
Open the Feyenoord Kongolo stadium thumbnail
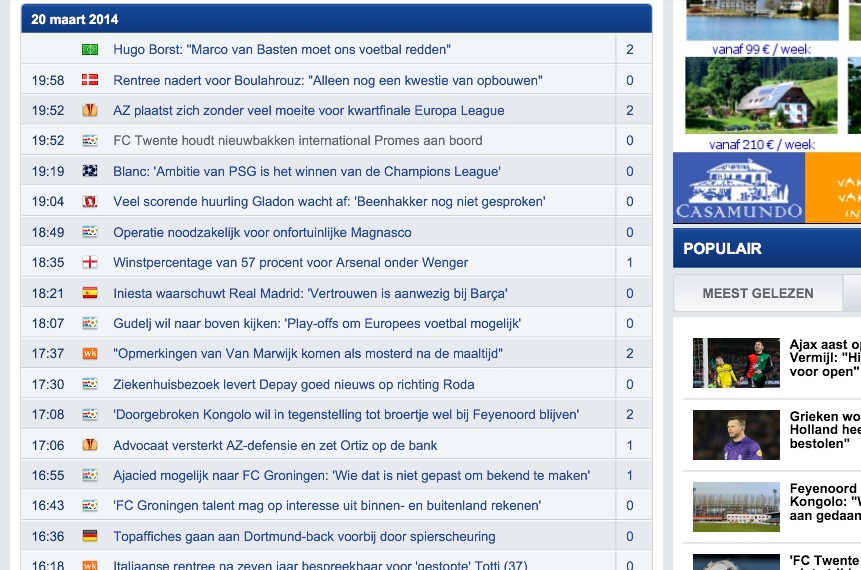(736, 507)
